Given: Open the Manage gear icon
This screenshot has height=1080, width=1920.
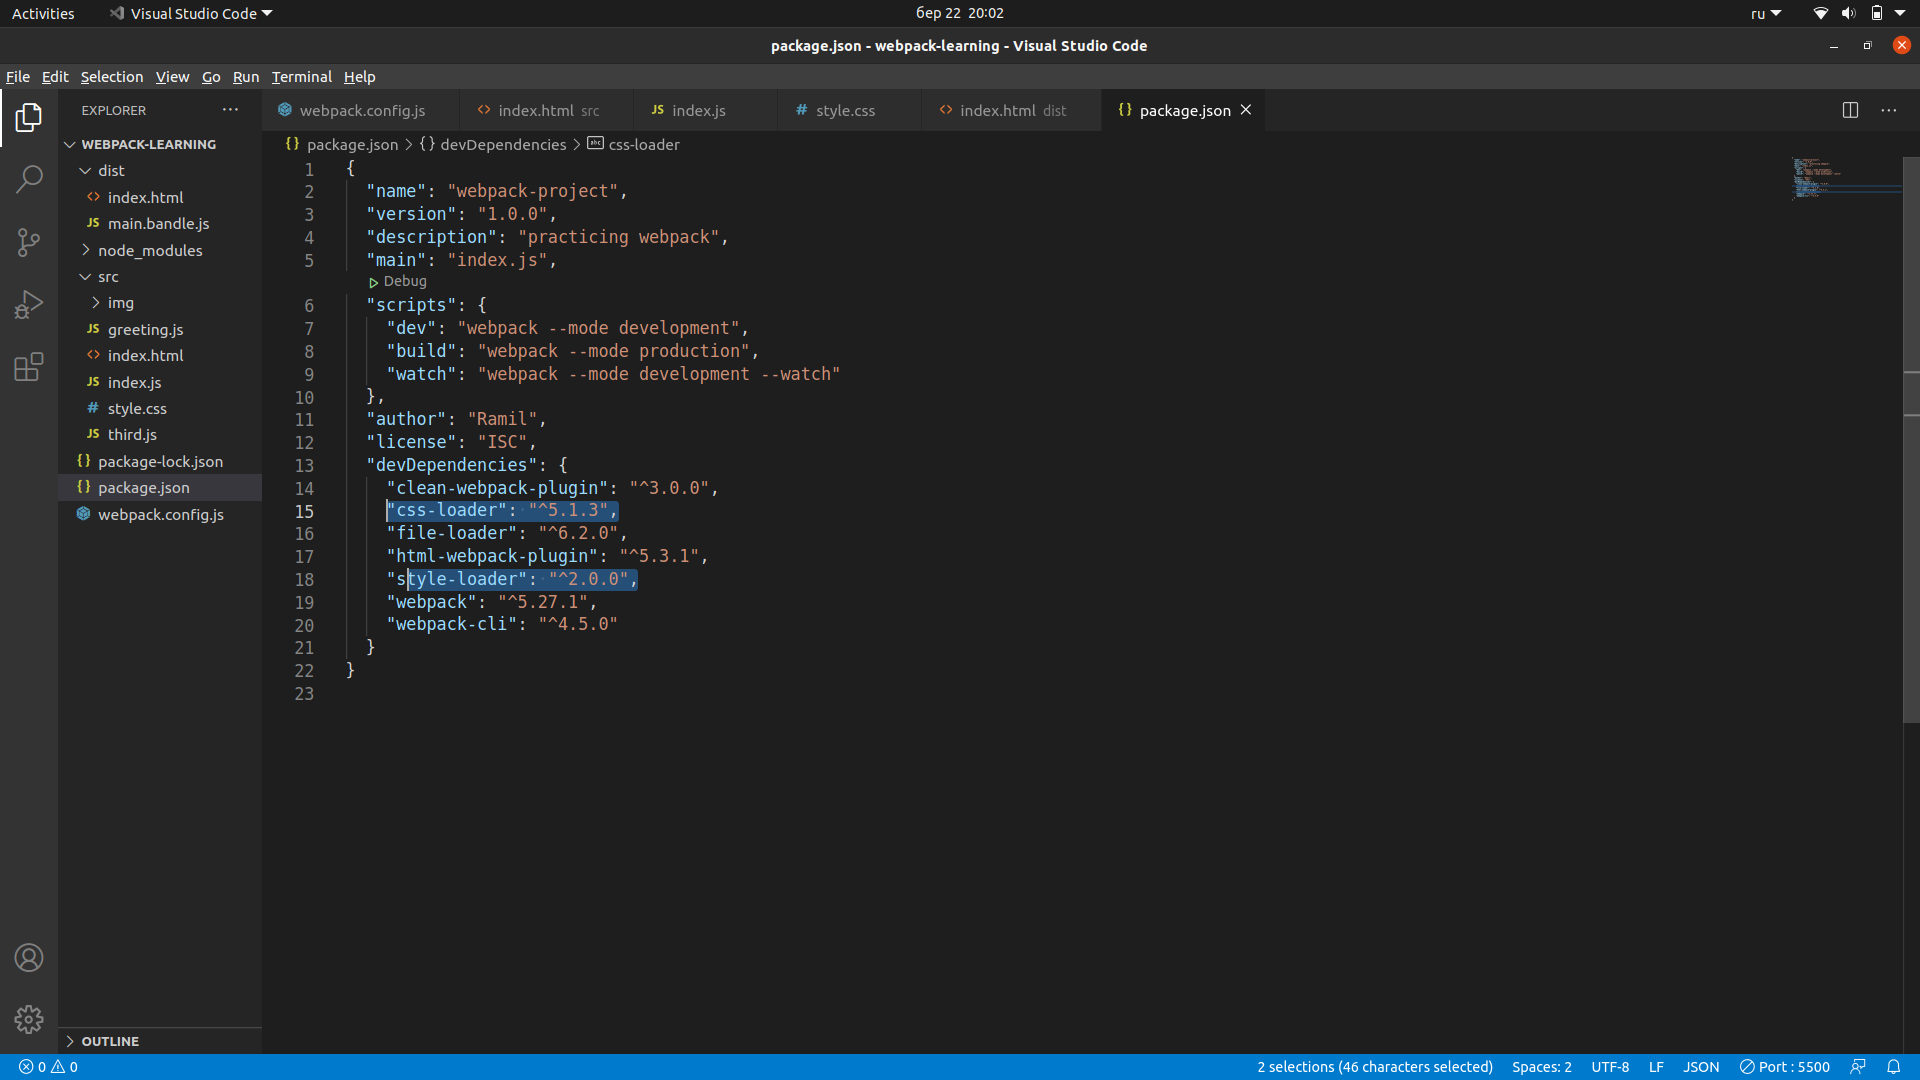Looking at the screenshot, I should point(29,1019).
